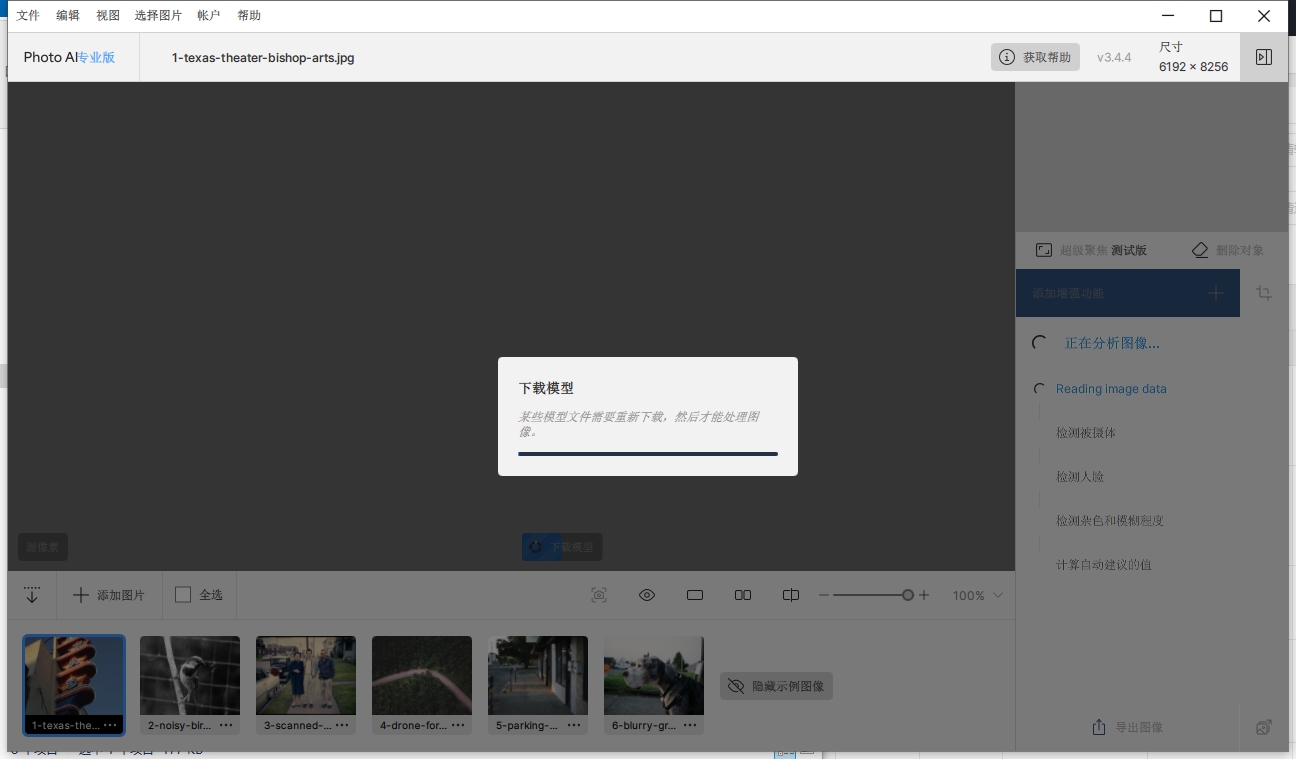
Task: Open the 文件 menu
Action: 28,15
